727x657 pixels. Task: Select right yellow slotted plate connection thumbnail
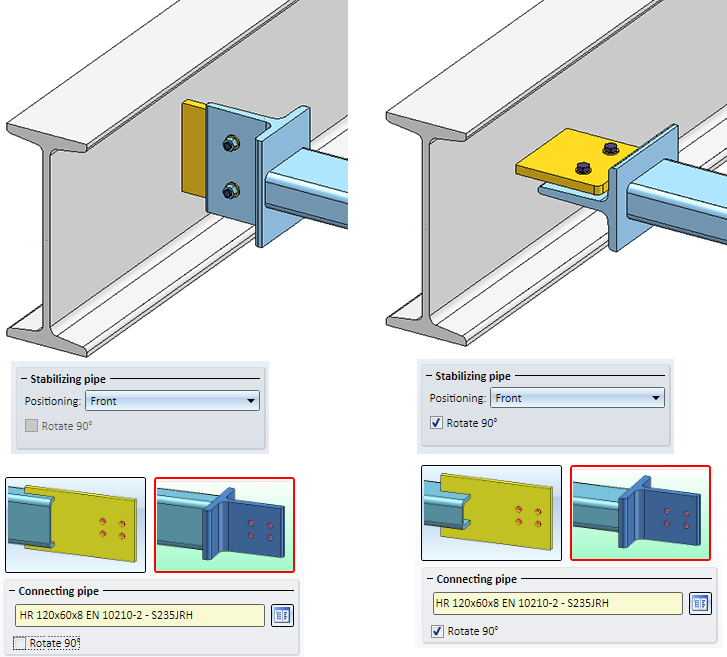(x=491, y=513)
